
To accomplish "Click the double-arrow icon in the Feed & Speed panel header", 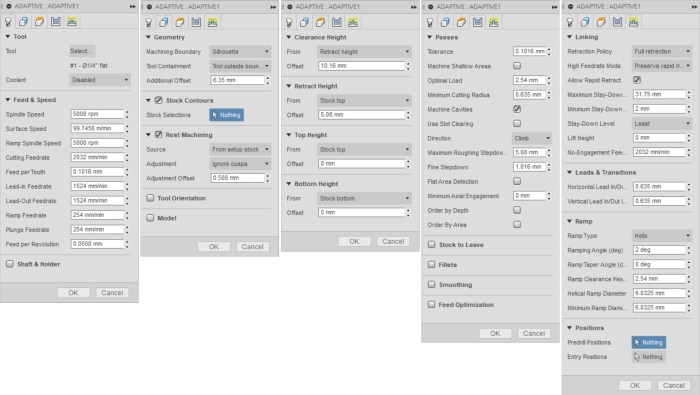I will tap(133, 7).
